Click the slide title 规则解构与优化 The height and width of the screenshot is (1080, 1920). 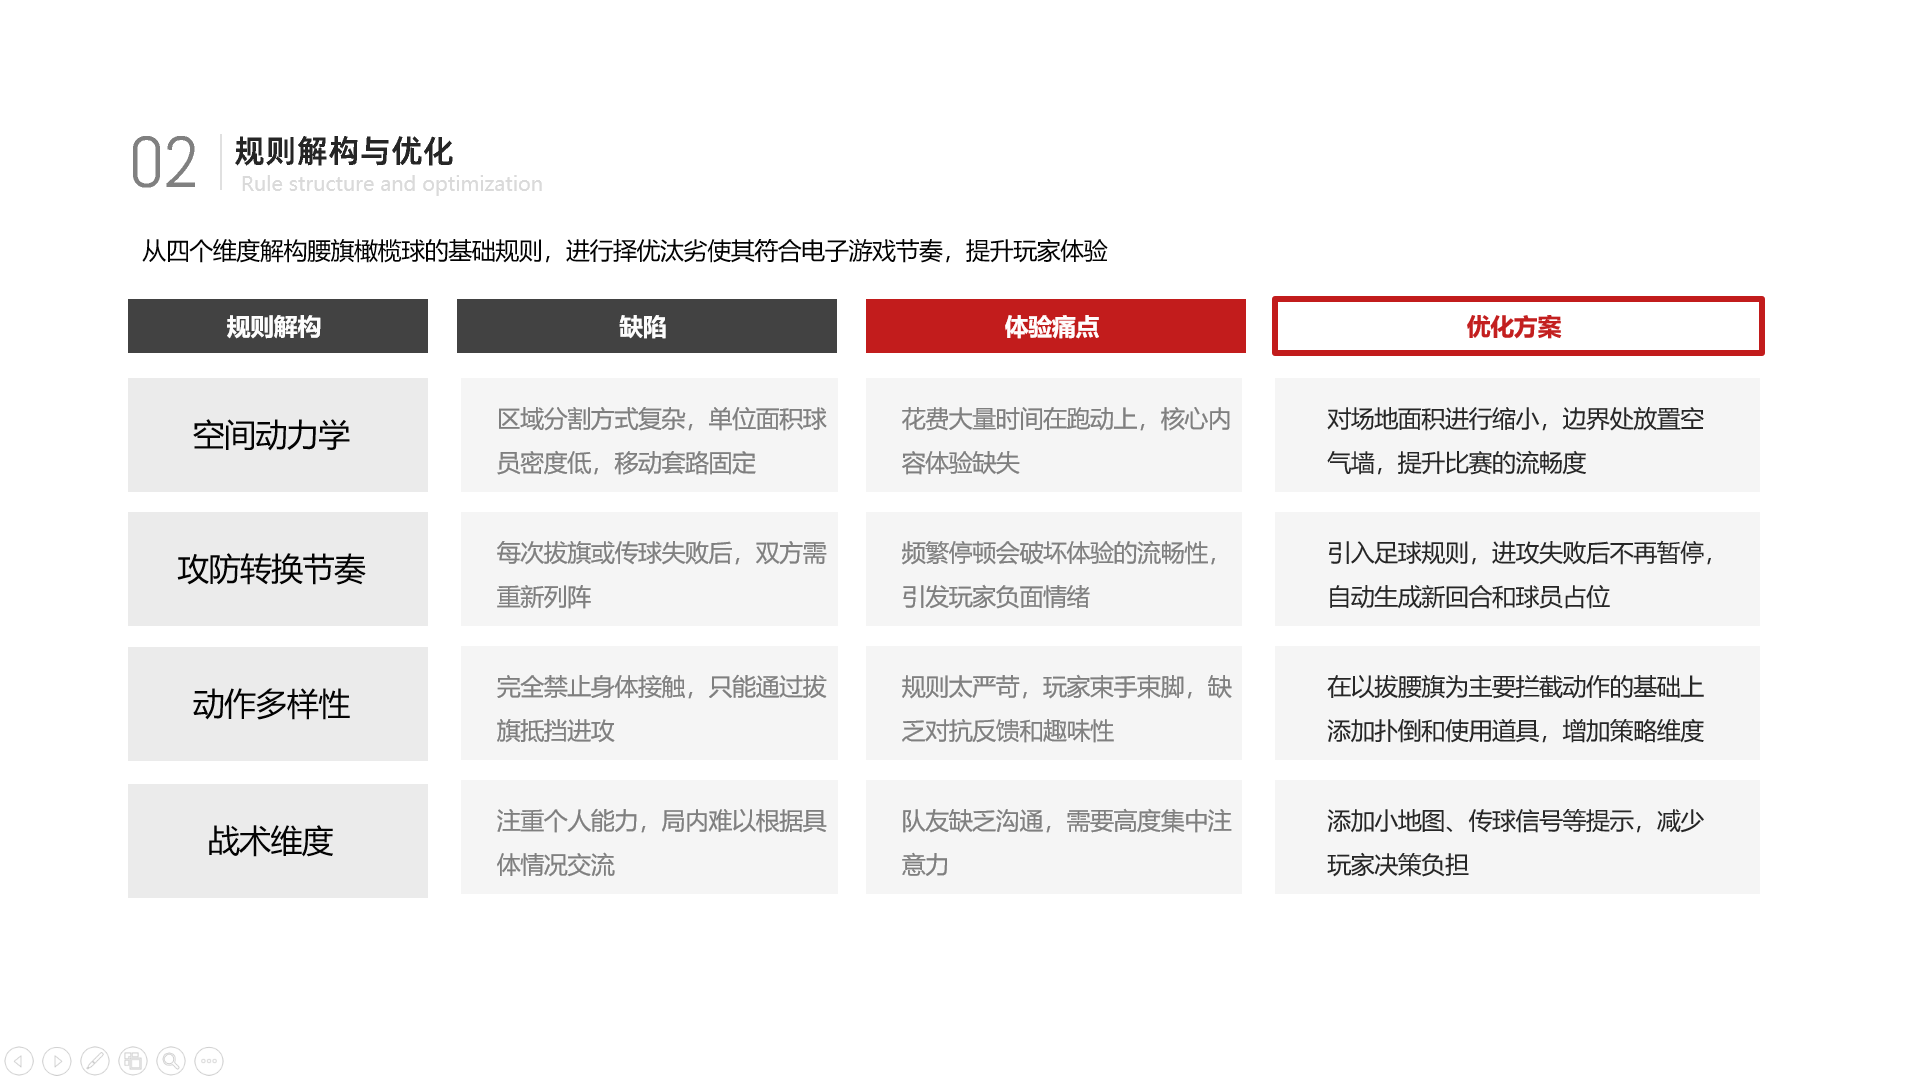pyautogui.click(x=344, y=152)
